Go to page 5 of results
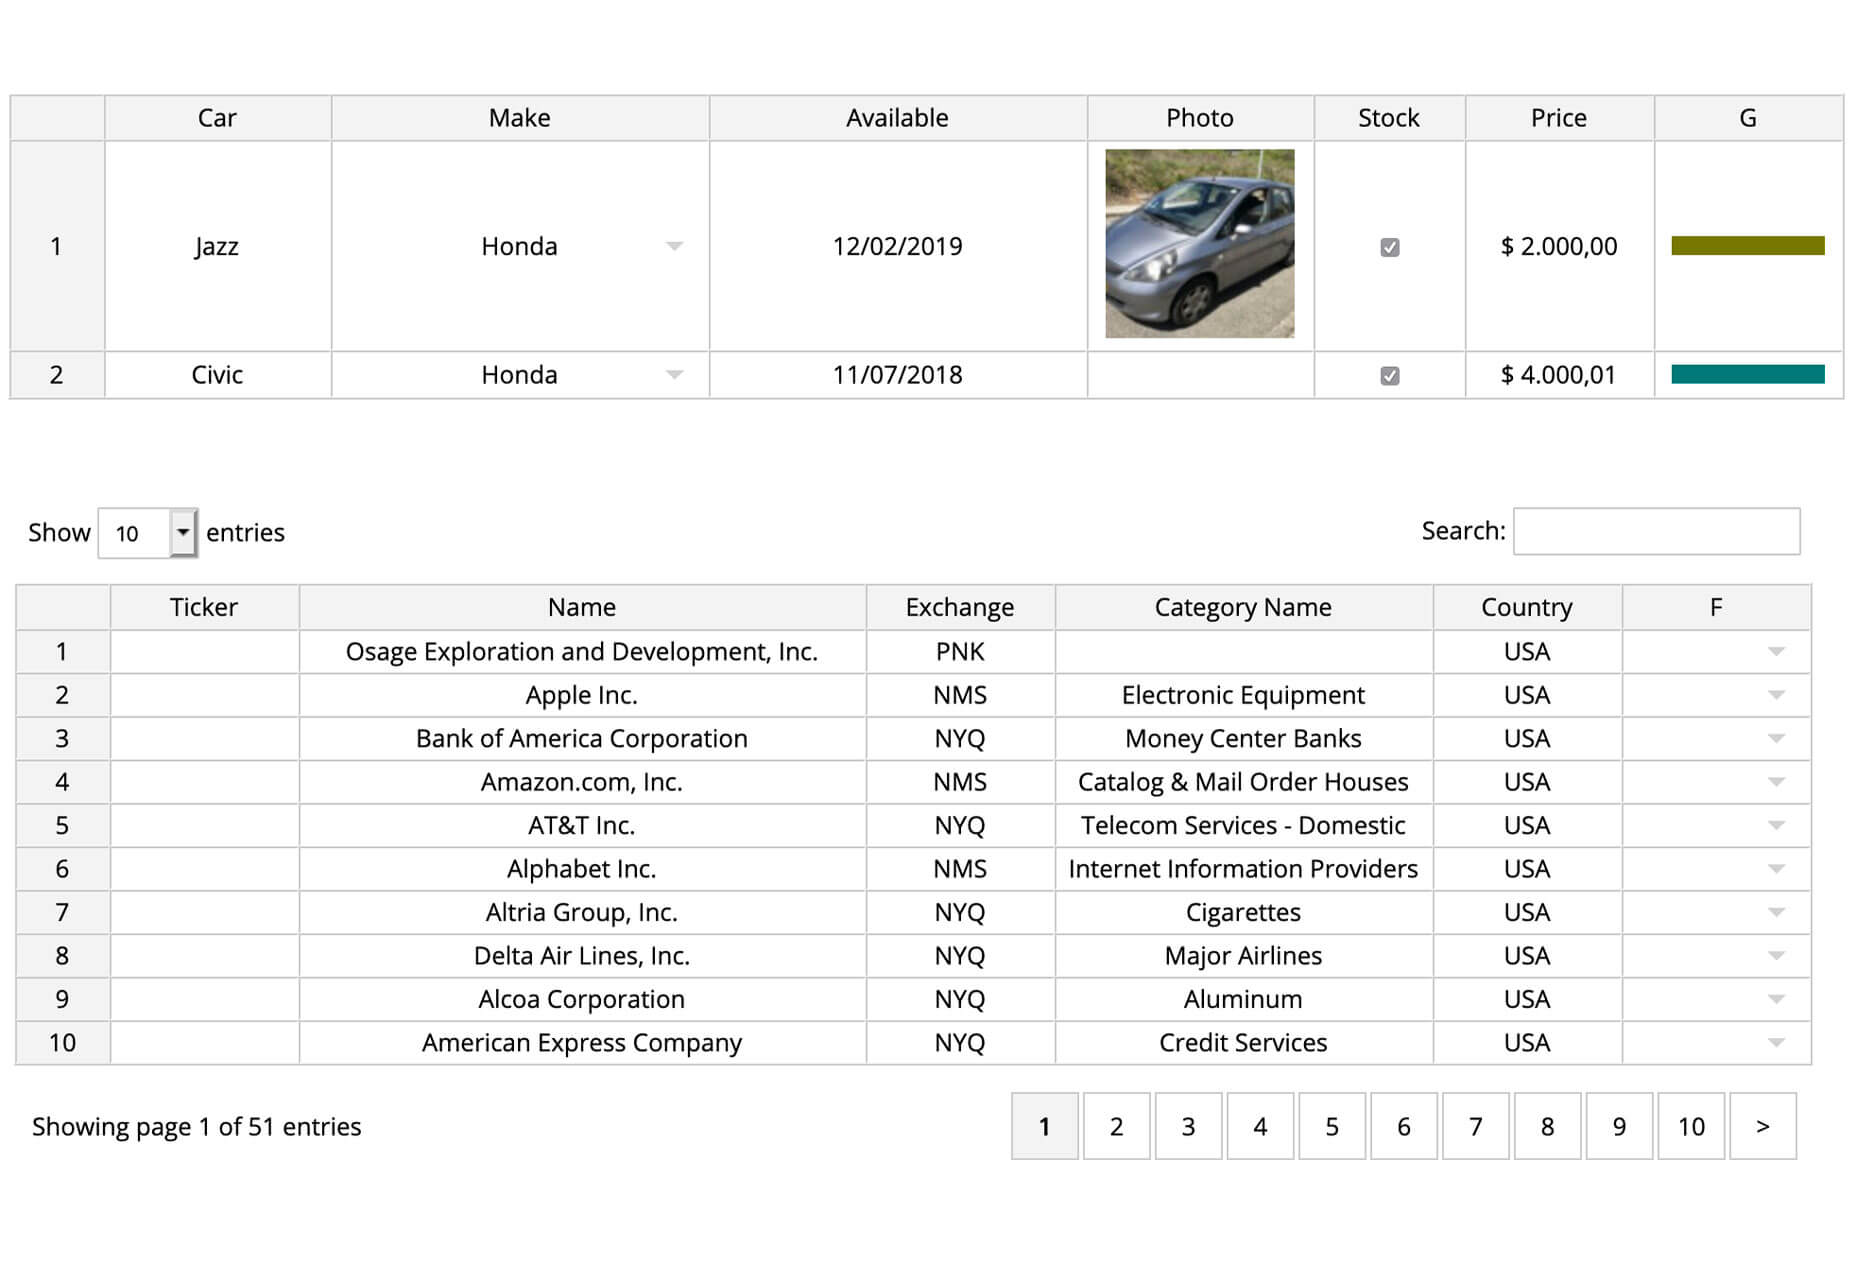Image resolution: width=1856 pixels, height=1280 pixels. click(x=1332, y=1126)
